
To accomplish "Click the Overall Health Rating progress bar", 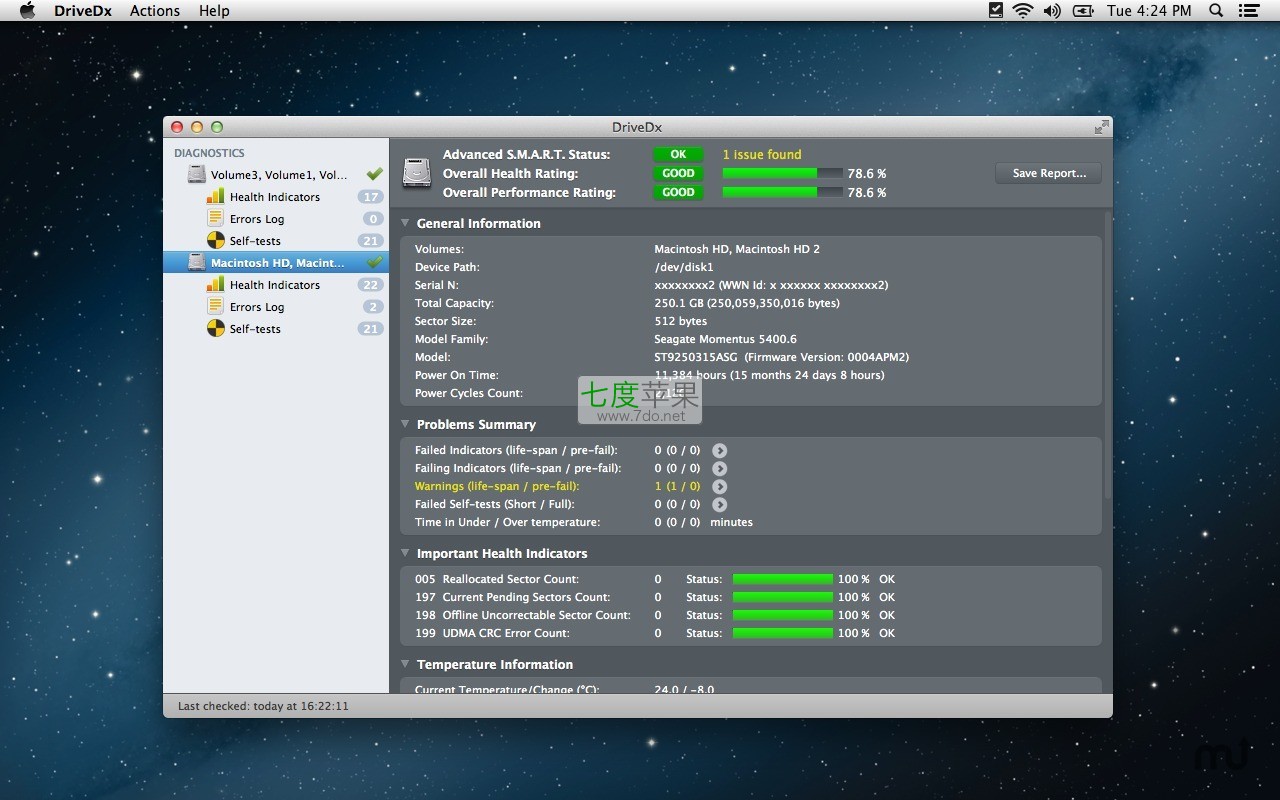I will click(781, 174).
